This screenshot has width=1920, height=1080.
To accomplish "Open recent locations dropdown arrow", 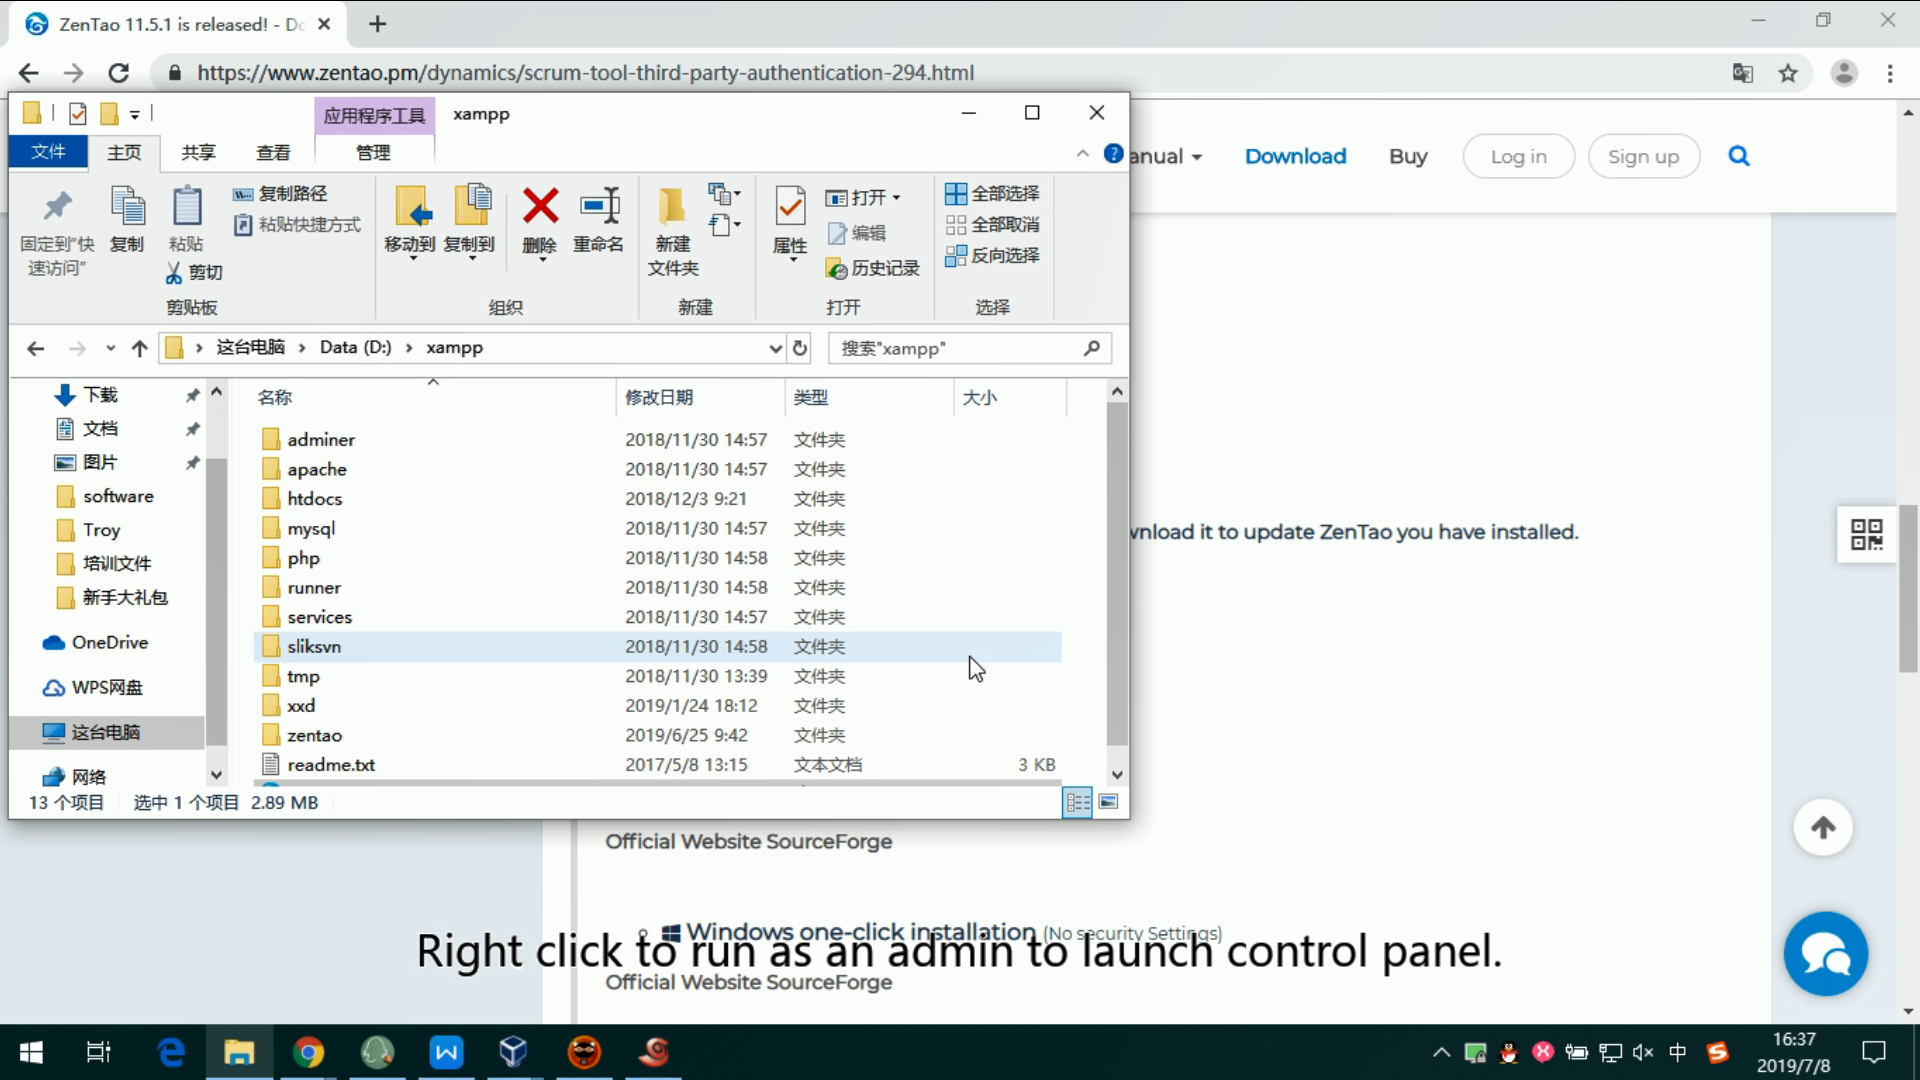I will point(110,348).
